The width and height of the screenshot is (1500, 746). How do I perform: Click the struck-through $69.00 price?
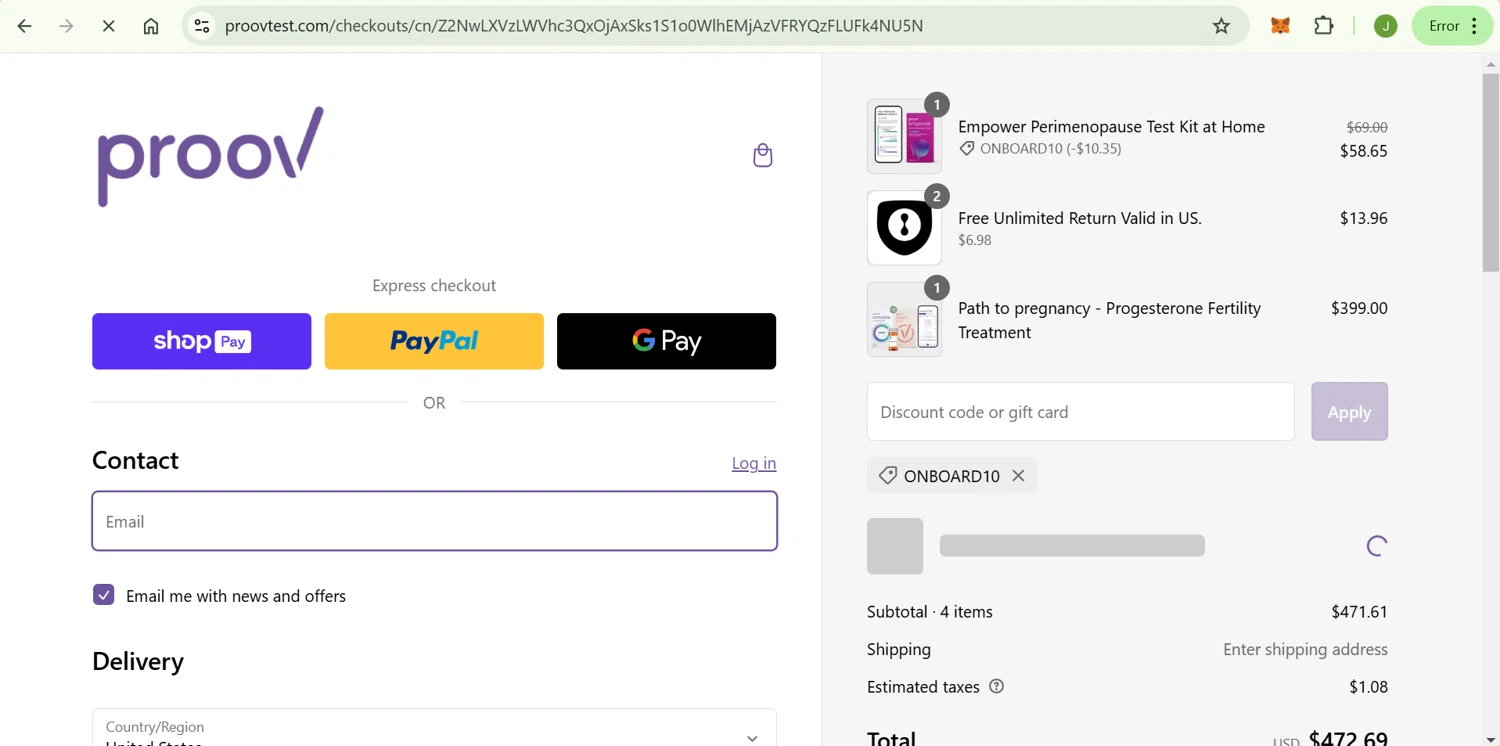1366,127
